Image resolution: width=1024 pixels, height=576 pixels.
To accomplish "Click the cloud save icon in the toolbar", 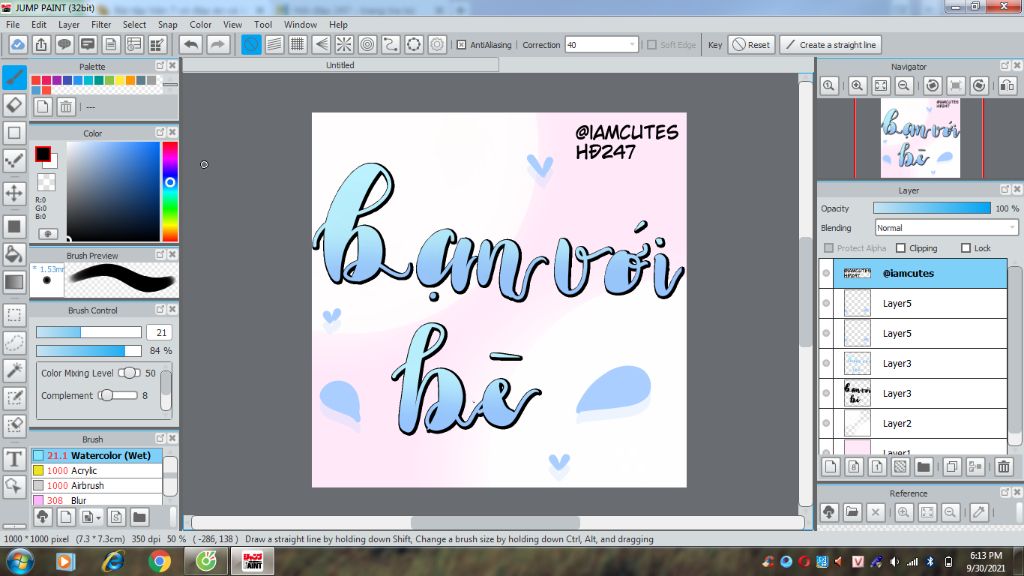I will [18, 45].
